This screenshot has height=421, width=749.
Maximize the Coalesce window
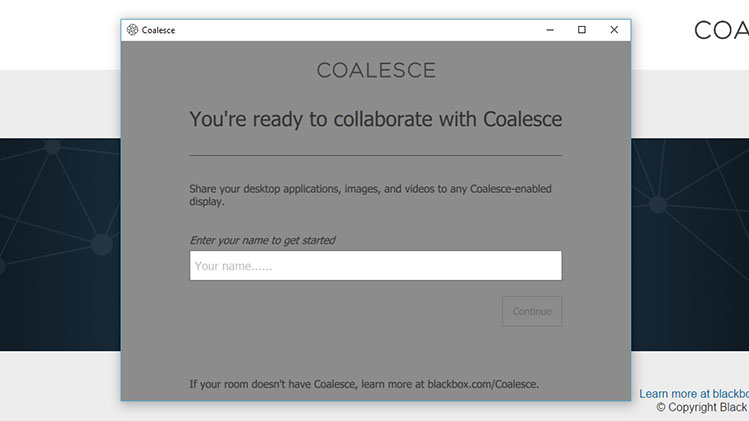582,30
